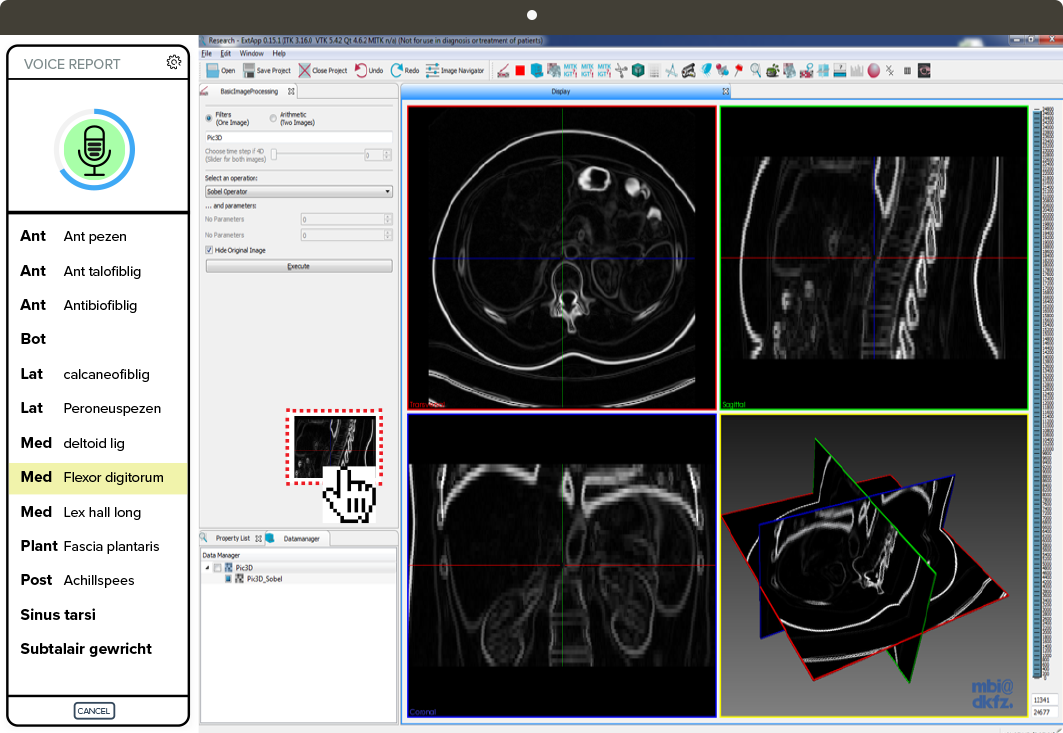Toggle visibility checkbox for Pic3D node
Viewport: 1063px width, 733px height.
pos(218,568)
